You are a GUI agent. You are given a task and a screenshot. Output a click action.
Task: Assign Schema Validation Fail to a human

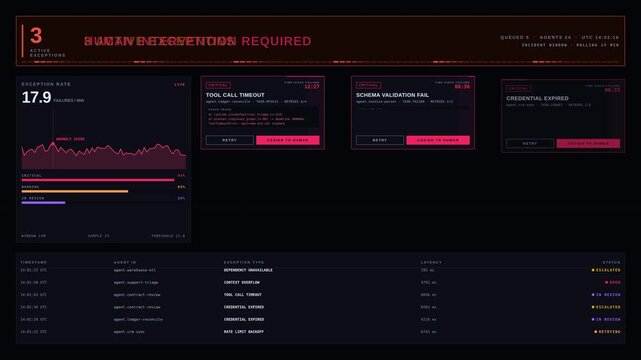[x=438, y=140]
